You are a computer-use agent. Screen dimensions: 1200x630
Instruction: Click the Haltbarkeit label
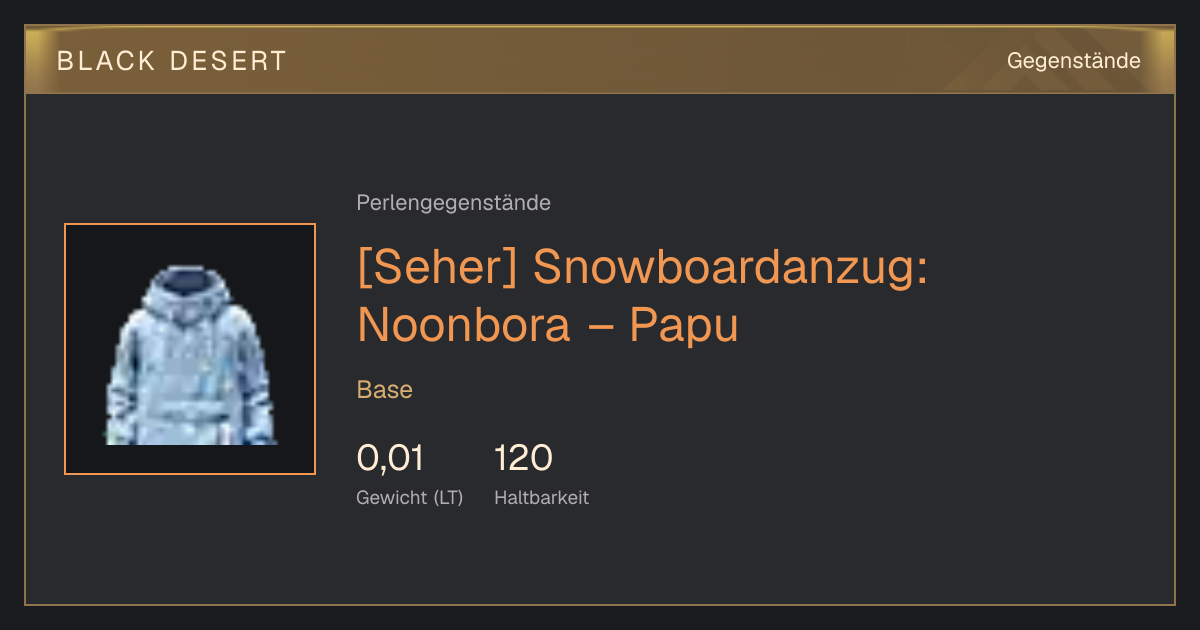(x=541, y=497)
